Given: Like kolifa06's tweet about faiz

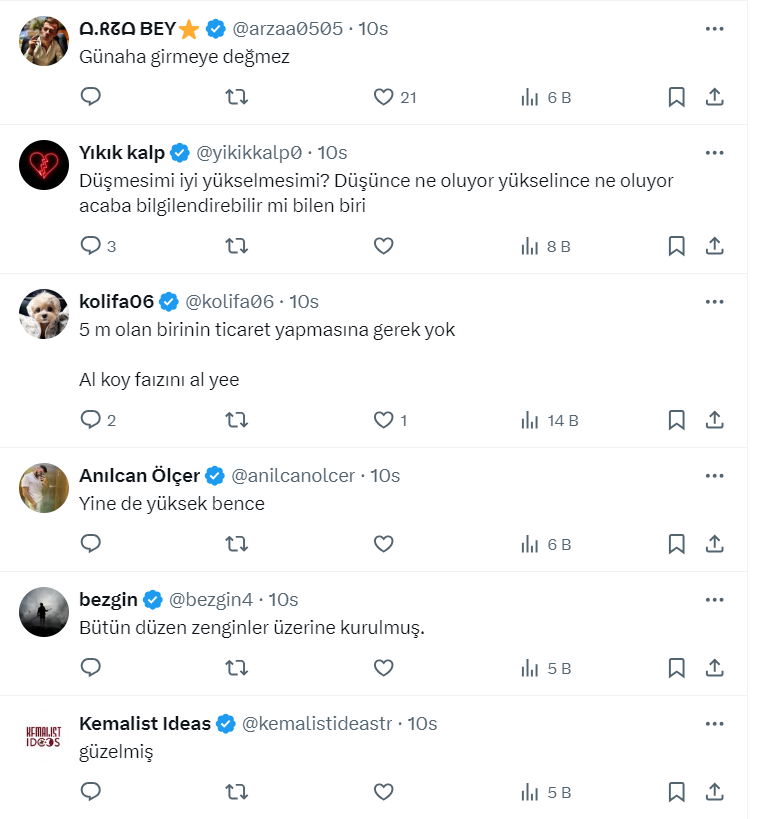Looking at the screenshot, I should (x=384, y=420).
